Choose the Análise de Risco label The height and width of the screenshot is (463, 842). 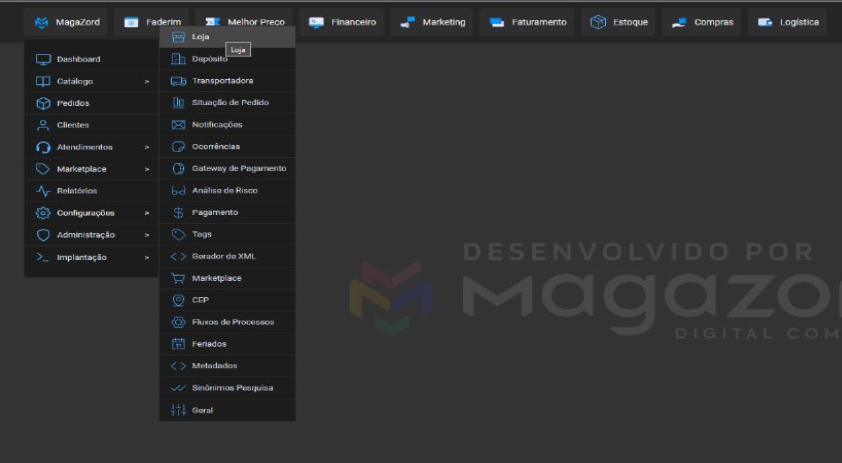click(x=224, y=191)
